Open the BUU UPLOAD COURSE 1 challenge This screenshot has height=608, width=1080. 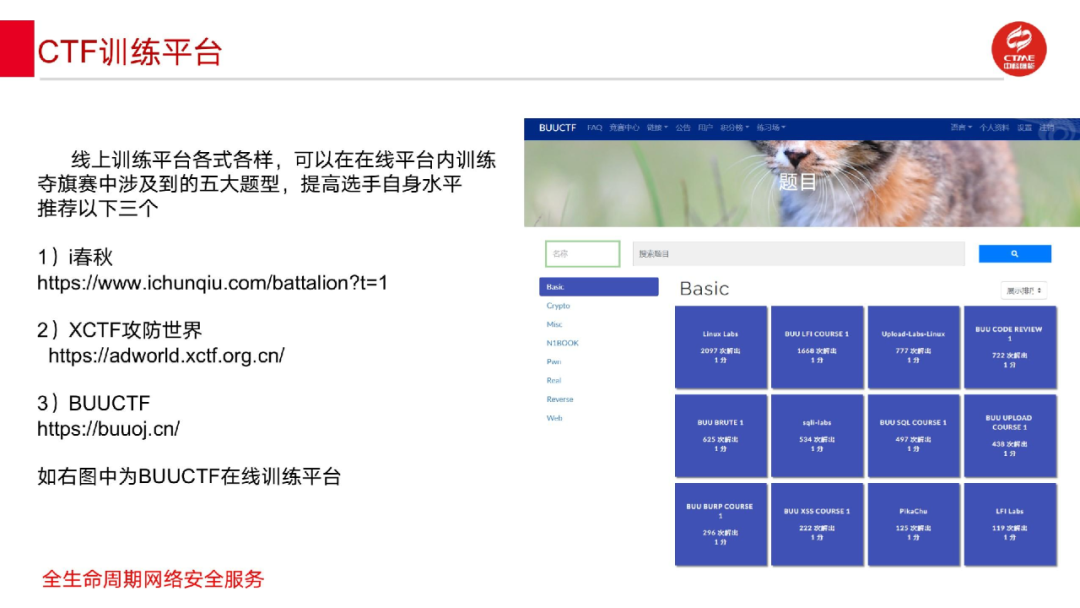1010,436
